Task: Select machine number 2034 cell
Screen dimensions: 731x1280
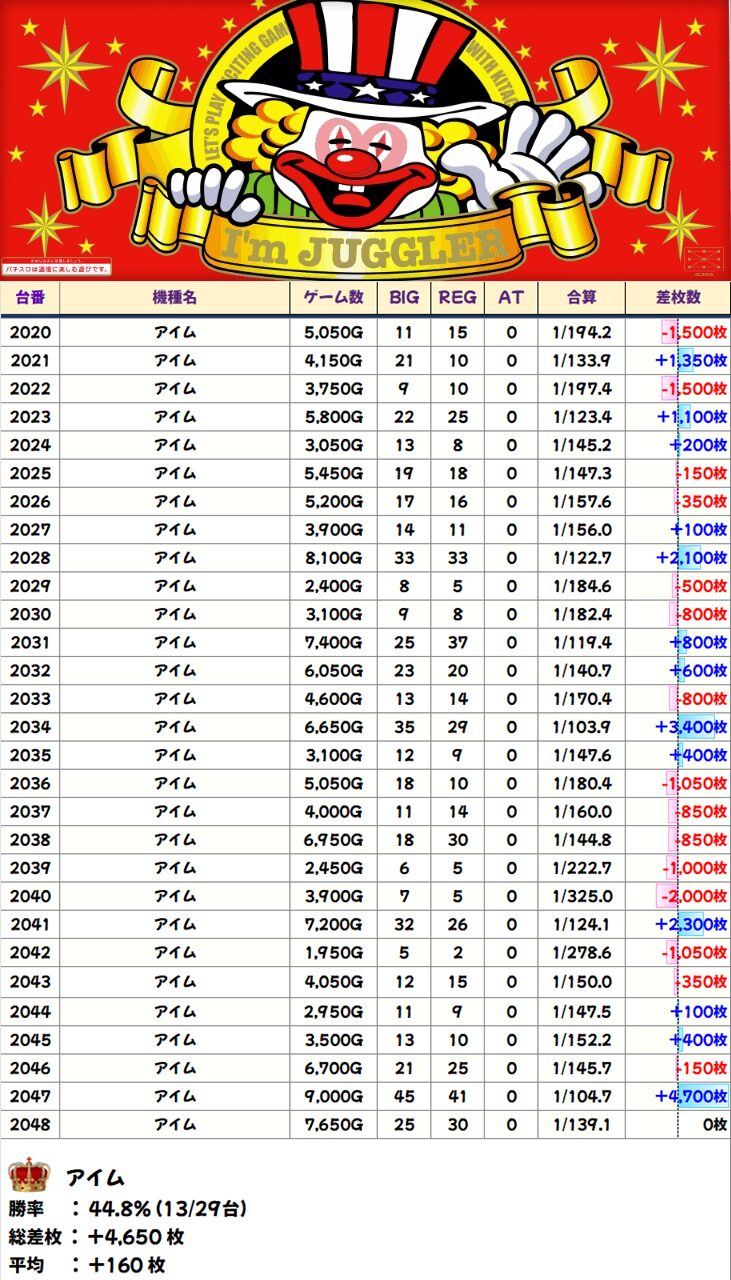Action: point(30,727)
